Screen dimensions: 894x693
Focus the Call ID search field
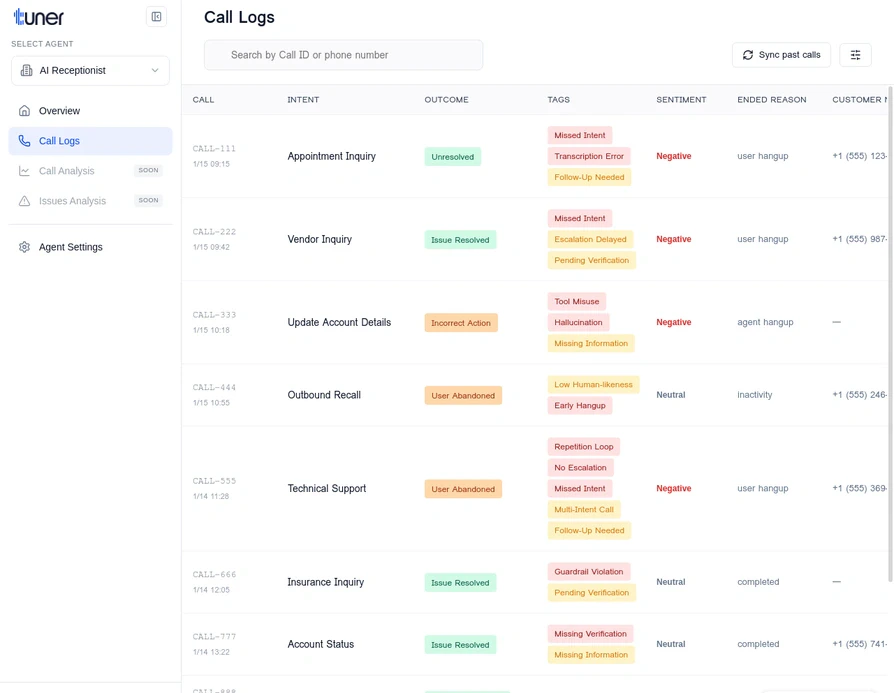pos(343,55)
